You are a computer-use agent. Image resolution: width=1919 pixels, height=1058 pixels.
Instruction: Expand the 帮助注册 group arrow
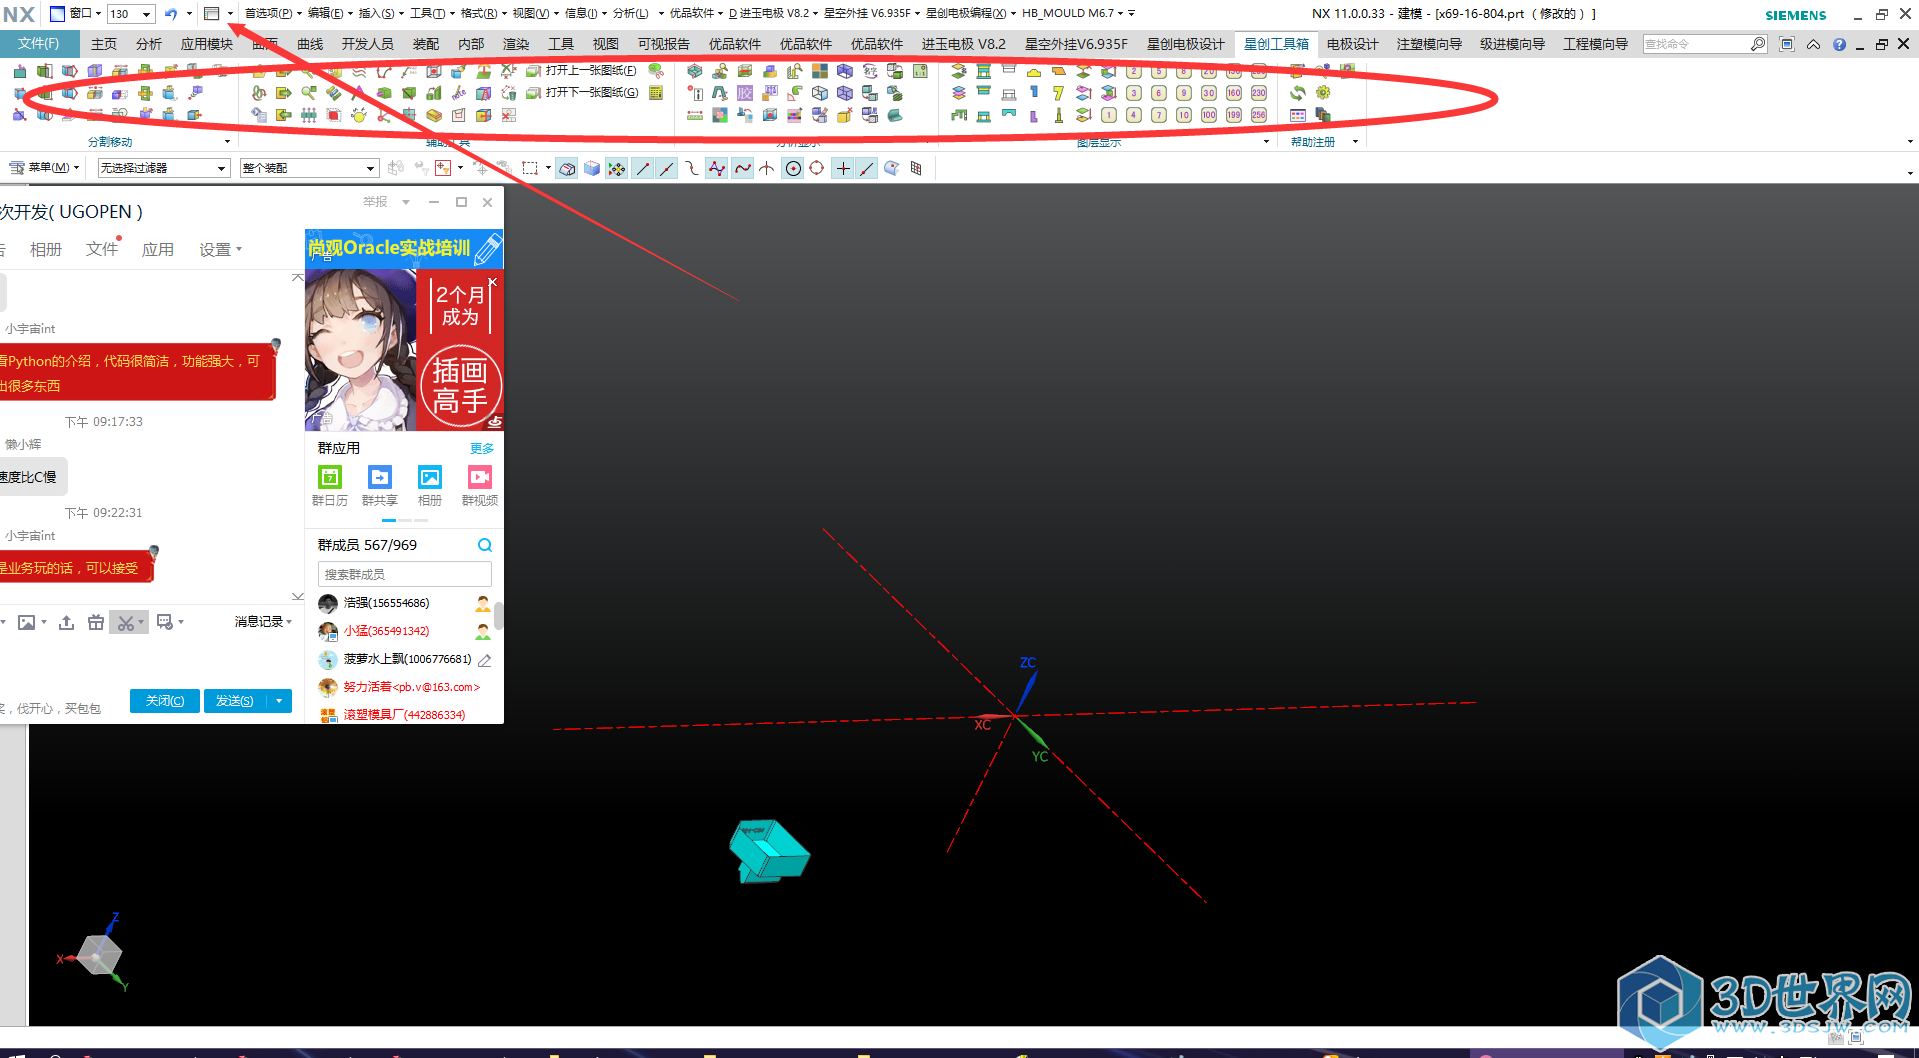click(x=1355, y=142)
